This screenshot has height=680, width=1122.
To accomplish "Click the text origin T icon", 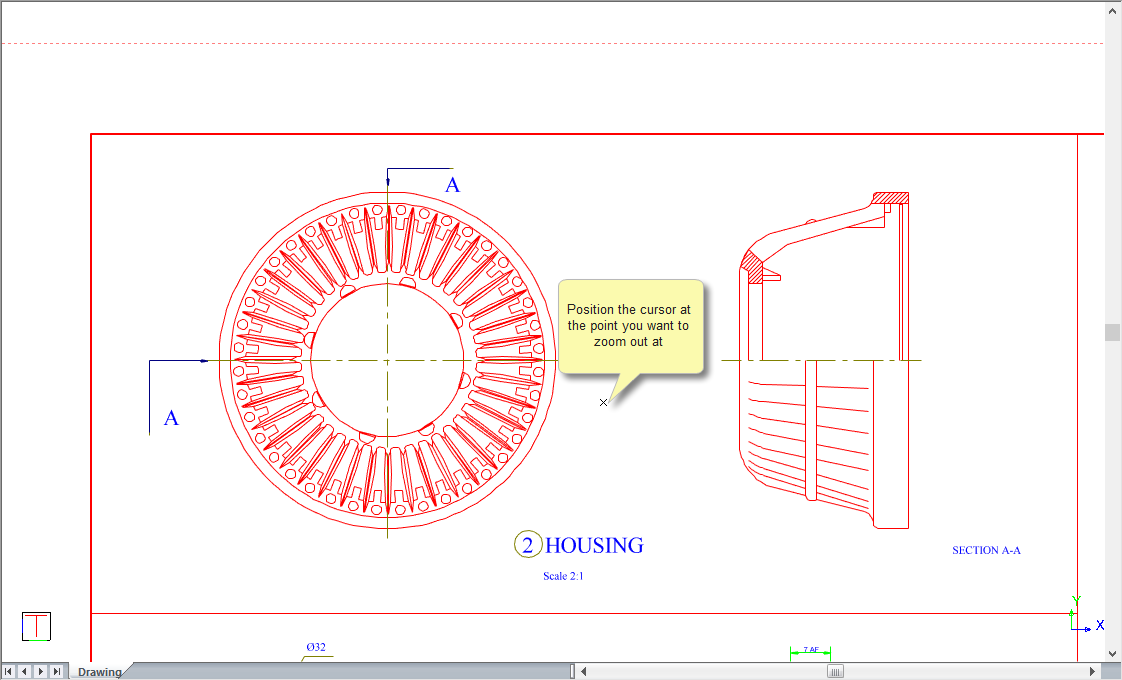I will 36,626.
